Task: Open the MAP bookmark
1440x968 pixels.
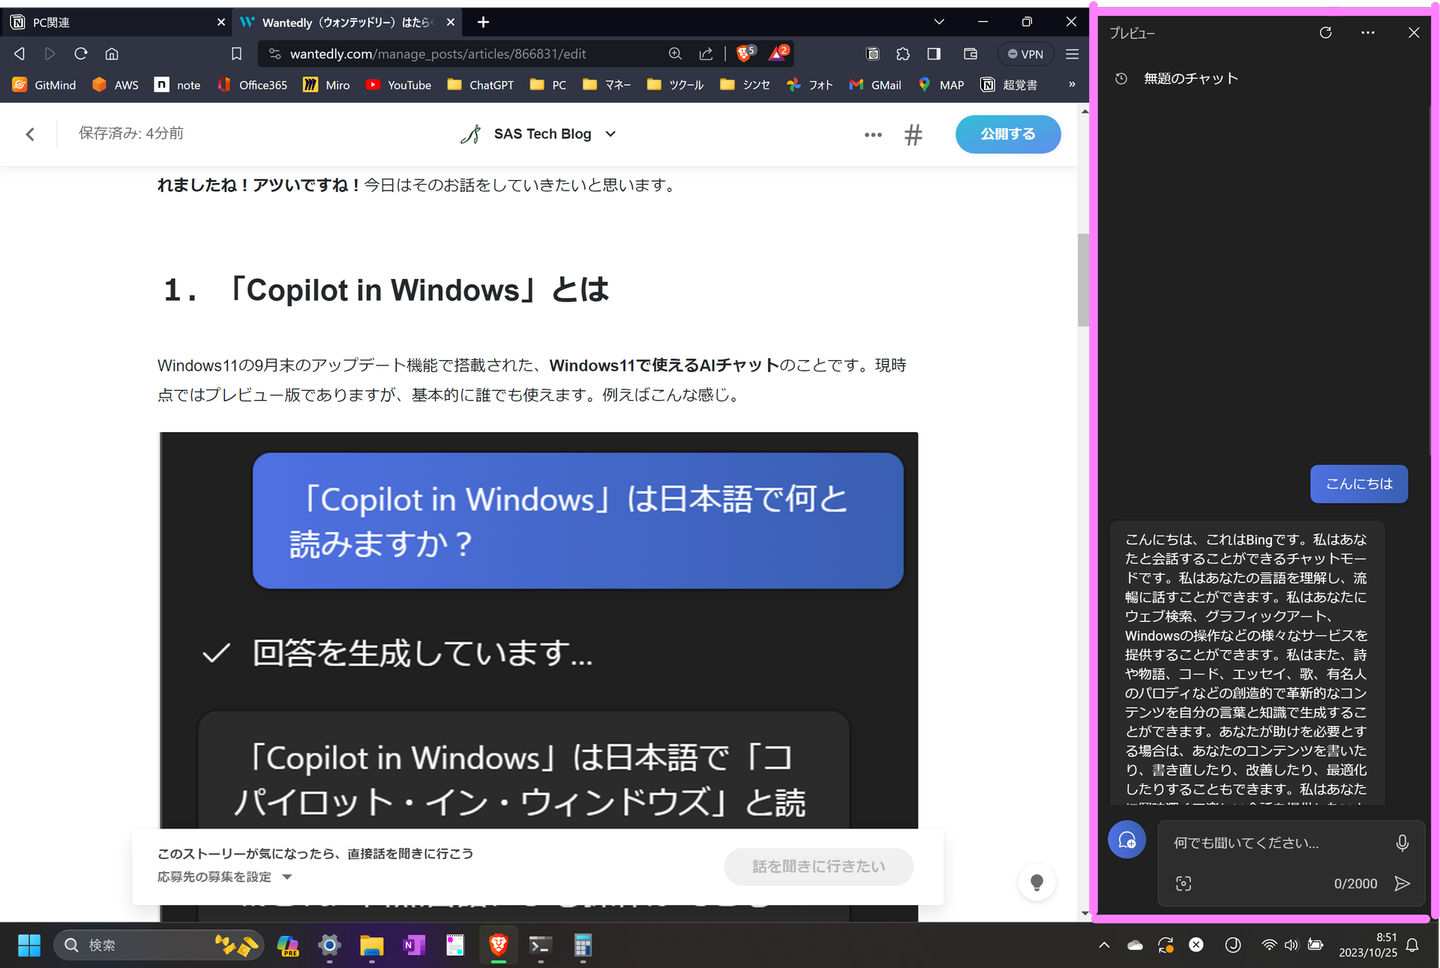Action: point(940,85)
